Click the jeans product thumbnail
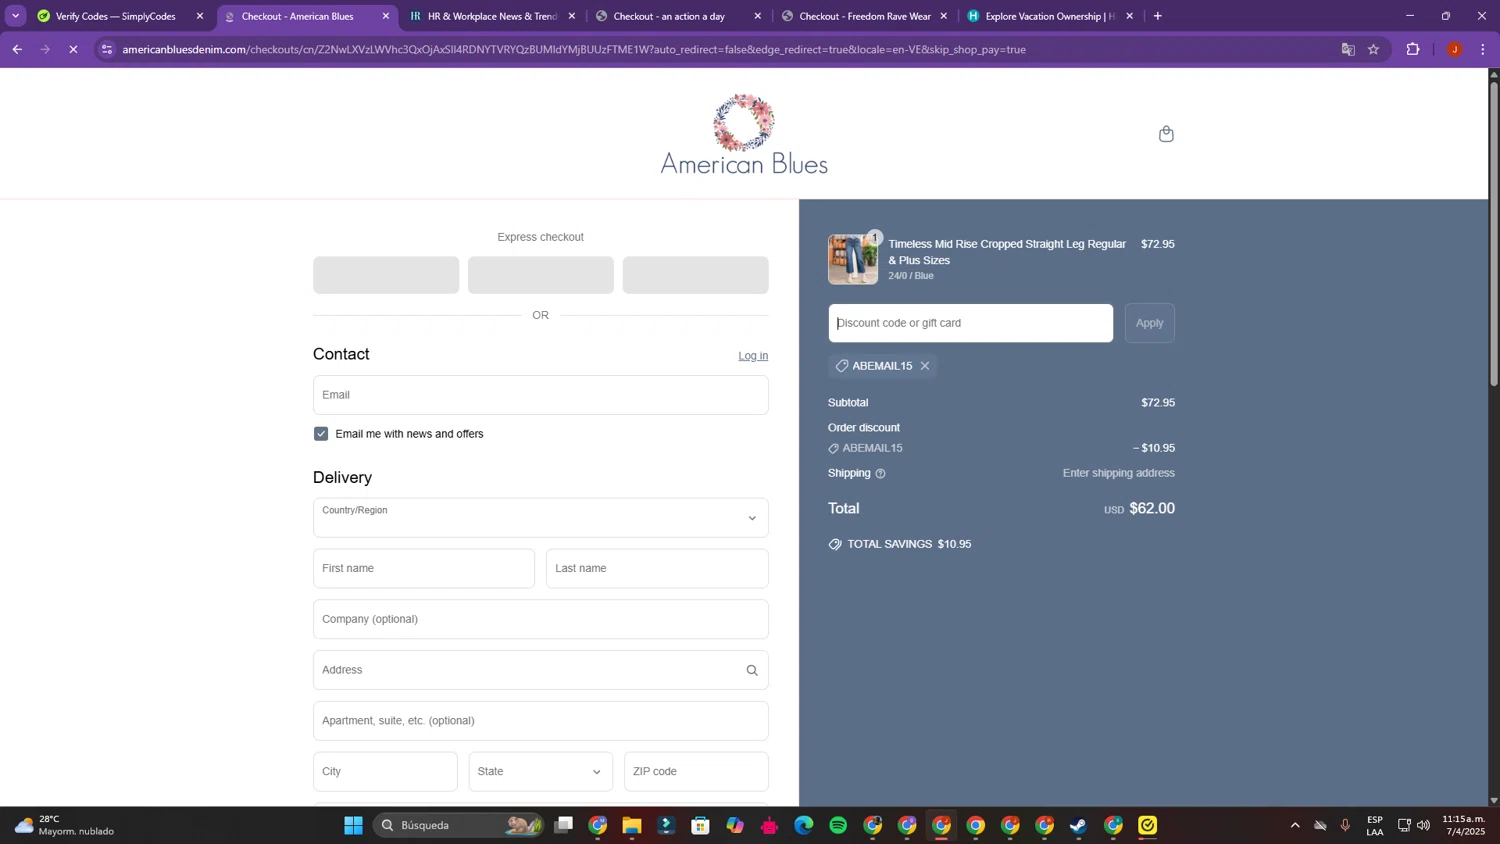This screenshot has height=844, width=1500. [853, 260]
